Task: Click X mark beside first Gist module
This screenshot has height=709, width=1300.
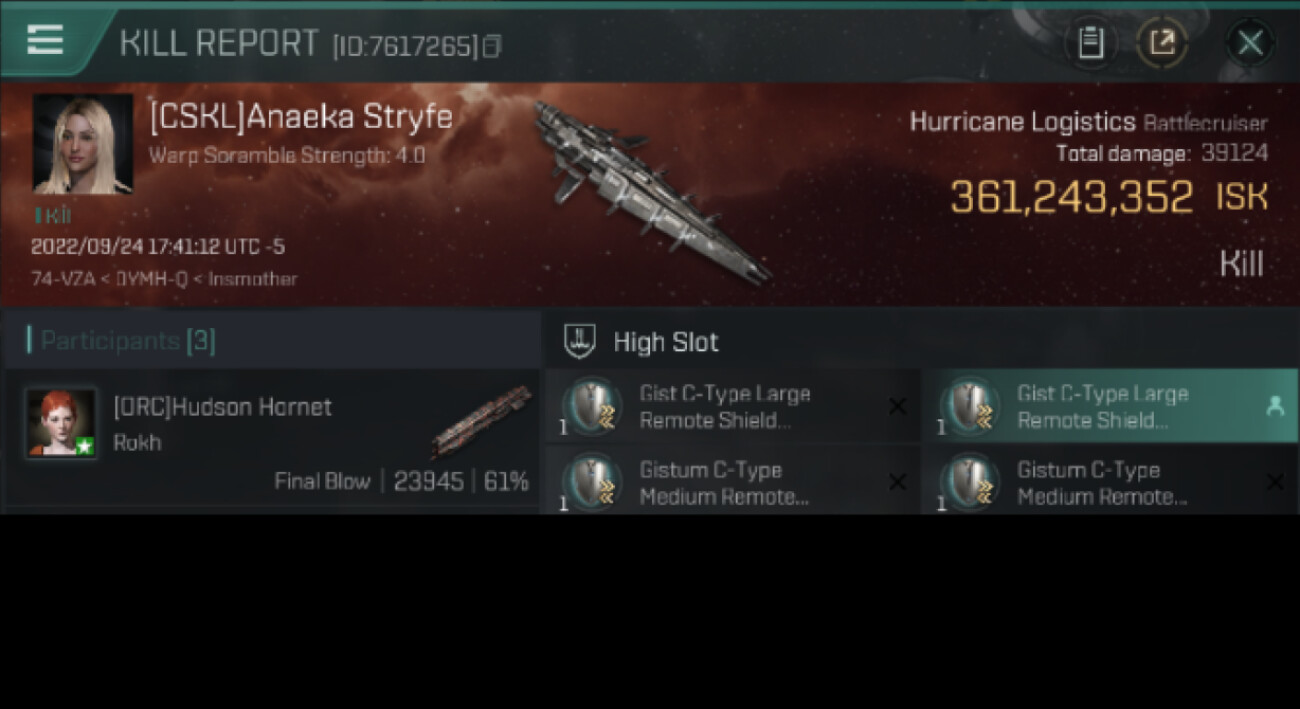Action: pos(897,406)
